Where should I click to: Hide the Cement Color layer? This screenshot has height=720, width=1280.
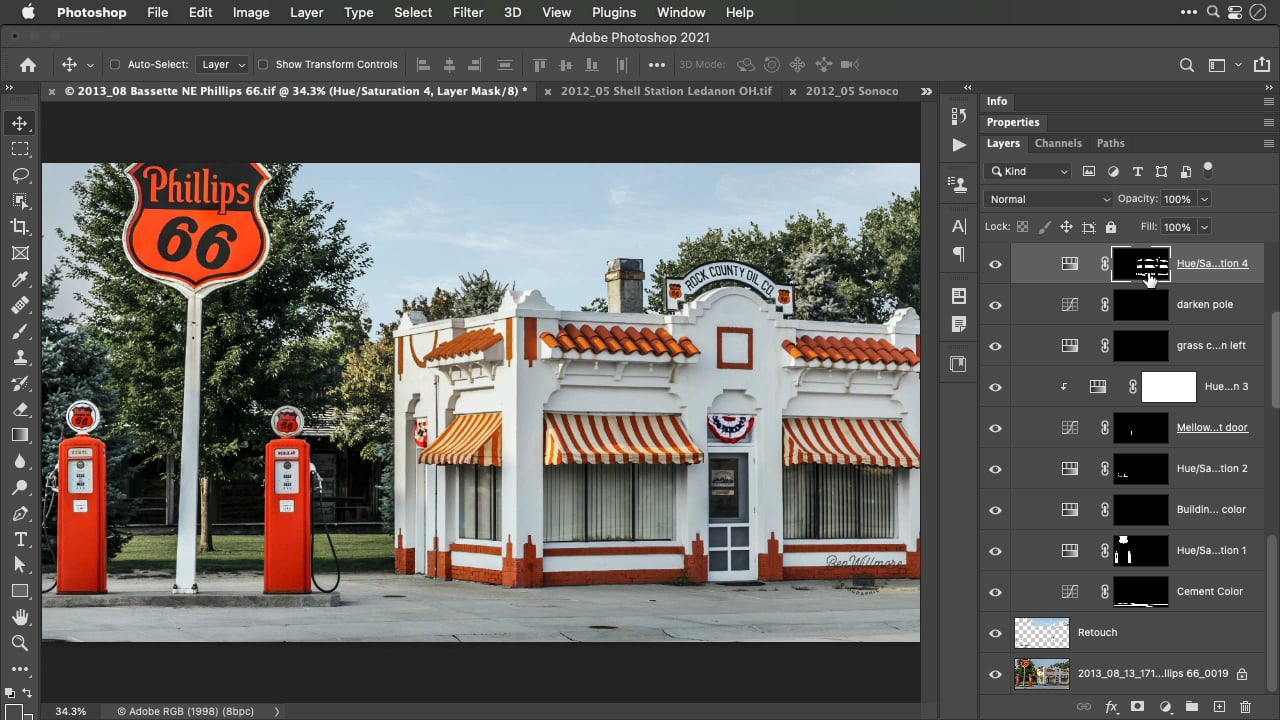point(995,592)
